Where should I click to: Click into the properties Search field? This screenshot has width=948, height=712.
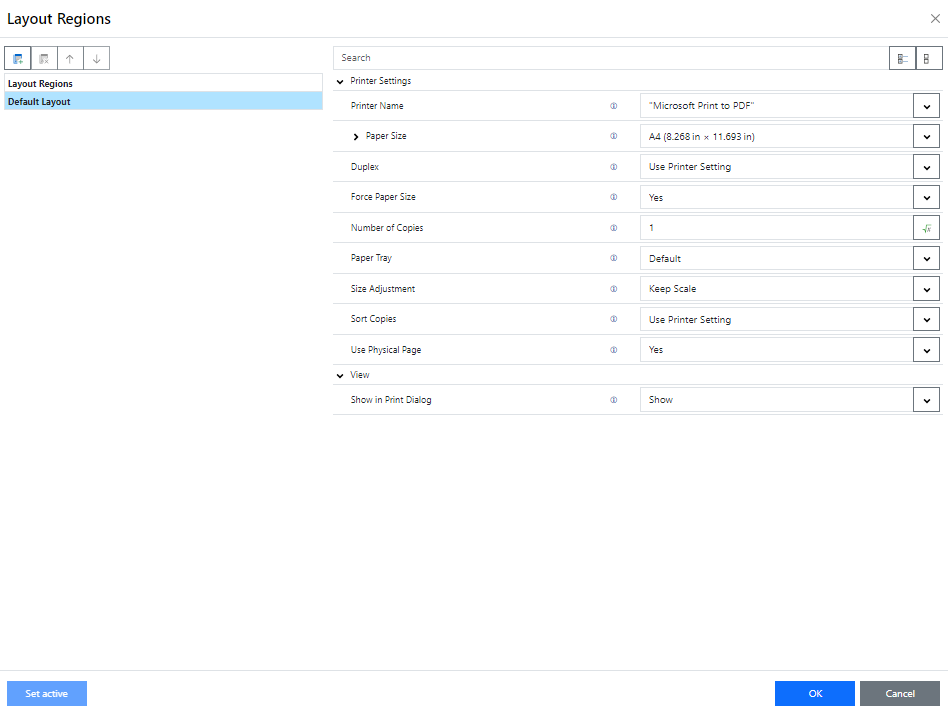(x=610, y=58)
